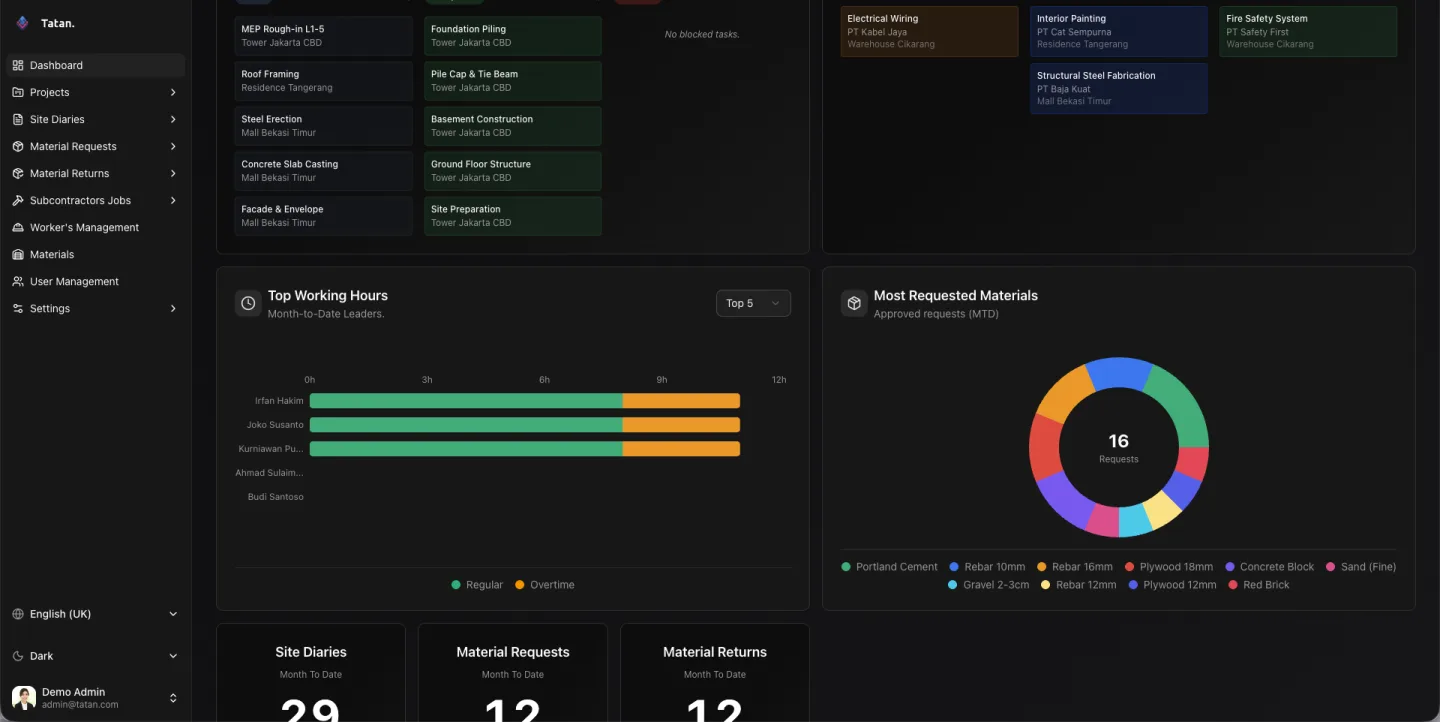This screenshot has width=1440, height=722.
Task: Open the Material Returns menu item
Action: pyautogui.click(x=70, y=173)
